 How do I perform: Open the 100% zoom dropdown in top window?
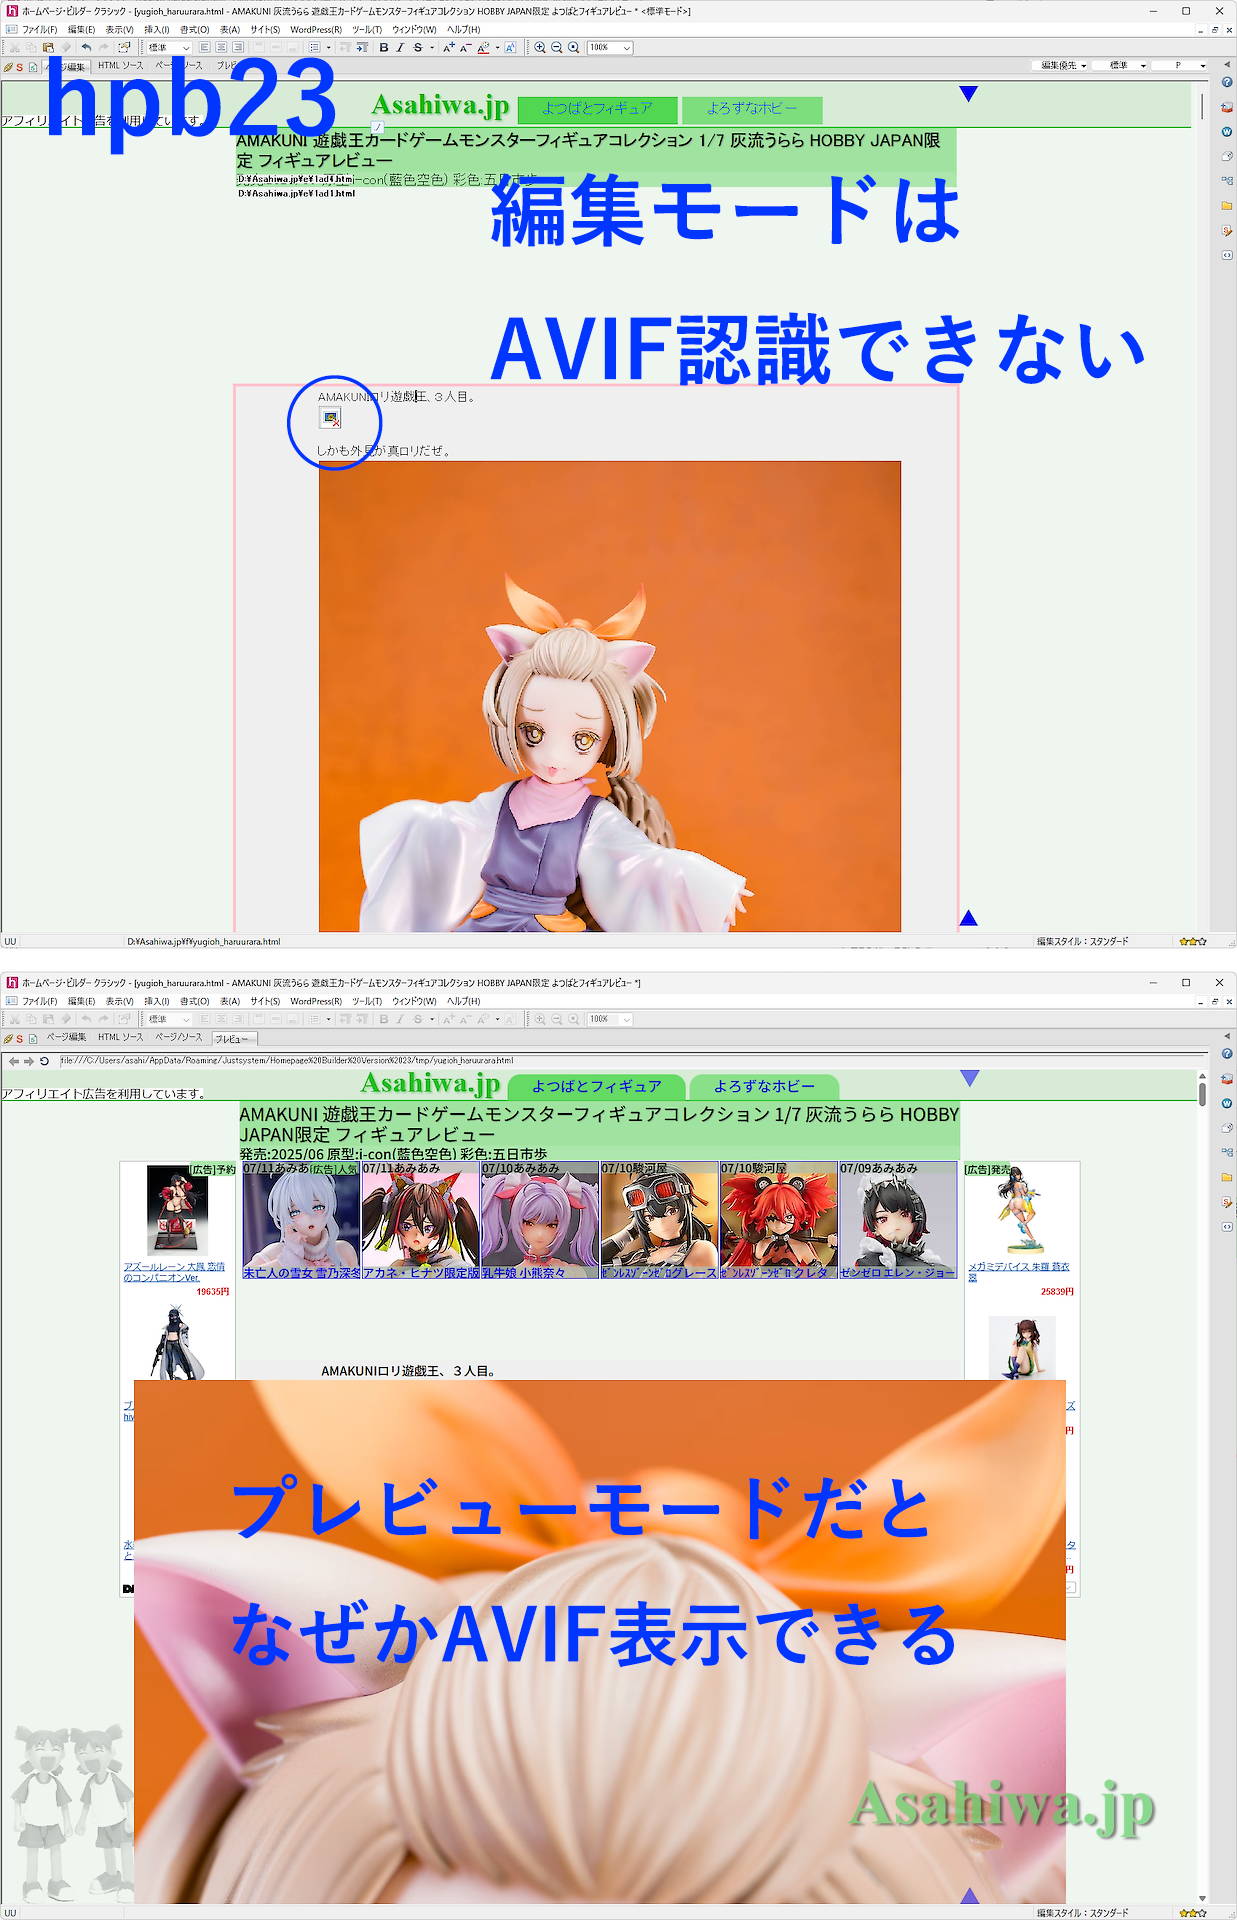[x=609, y=48]
